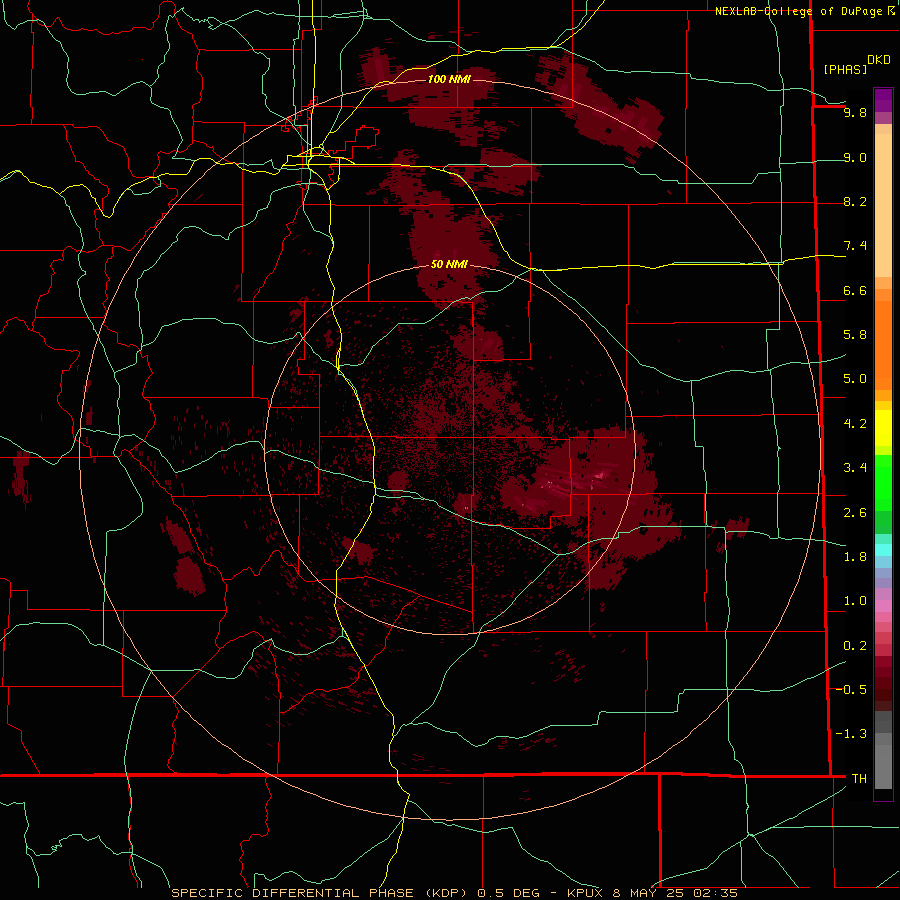Click the 8.2 legend value

(x=855, y=201)
